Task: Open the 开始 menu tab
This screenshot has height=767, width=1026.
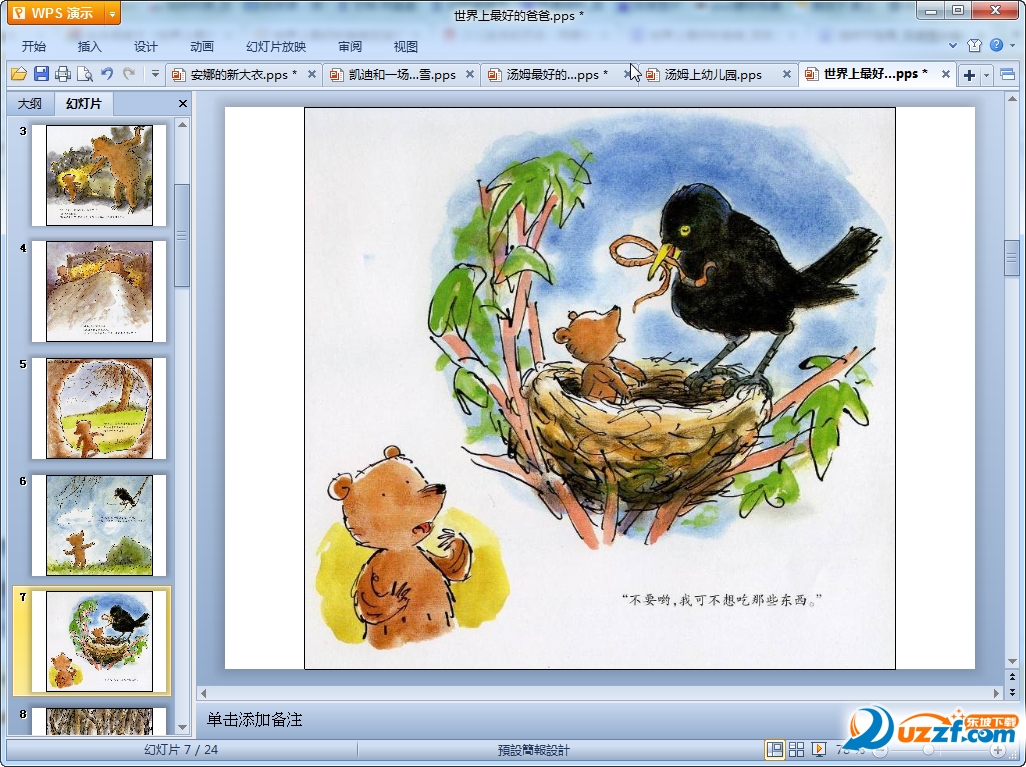Action: click(x=33, y=46)
